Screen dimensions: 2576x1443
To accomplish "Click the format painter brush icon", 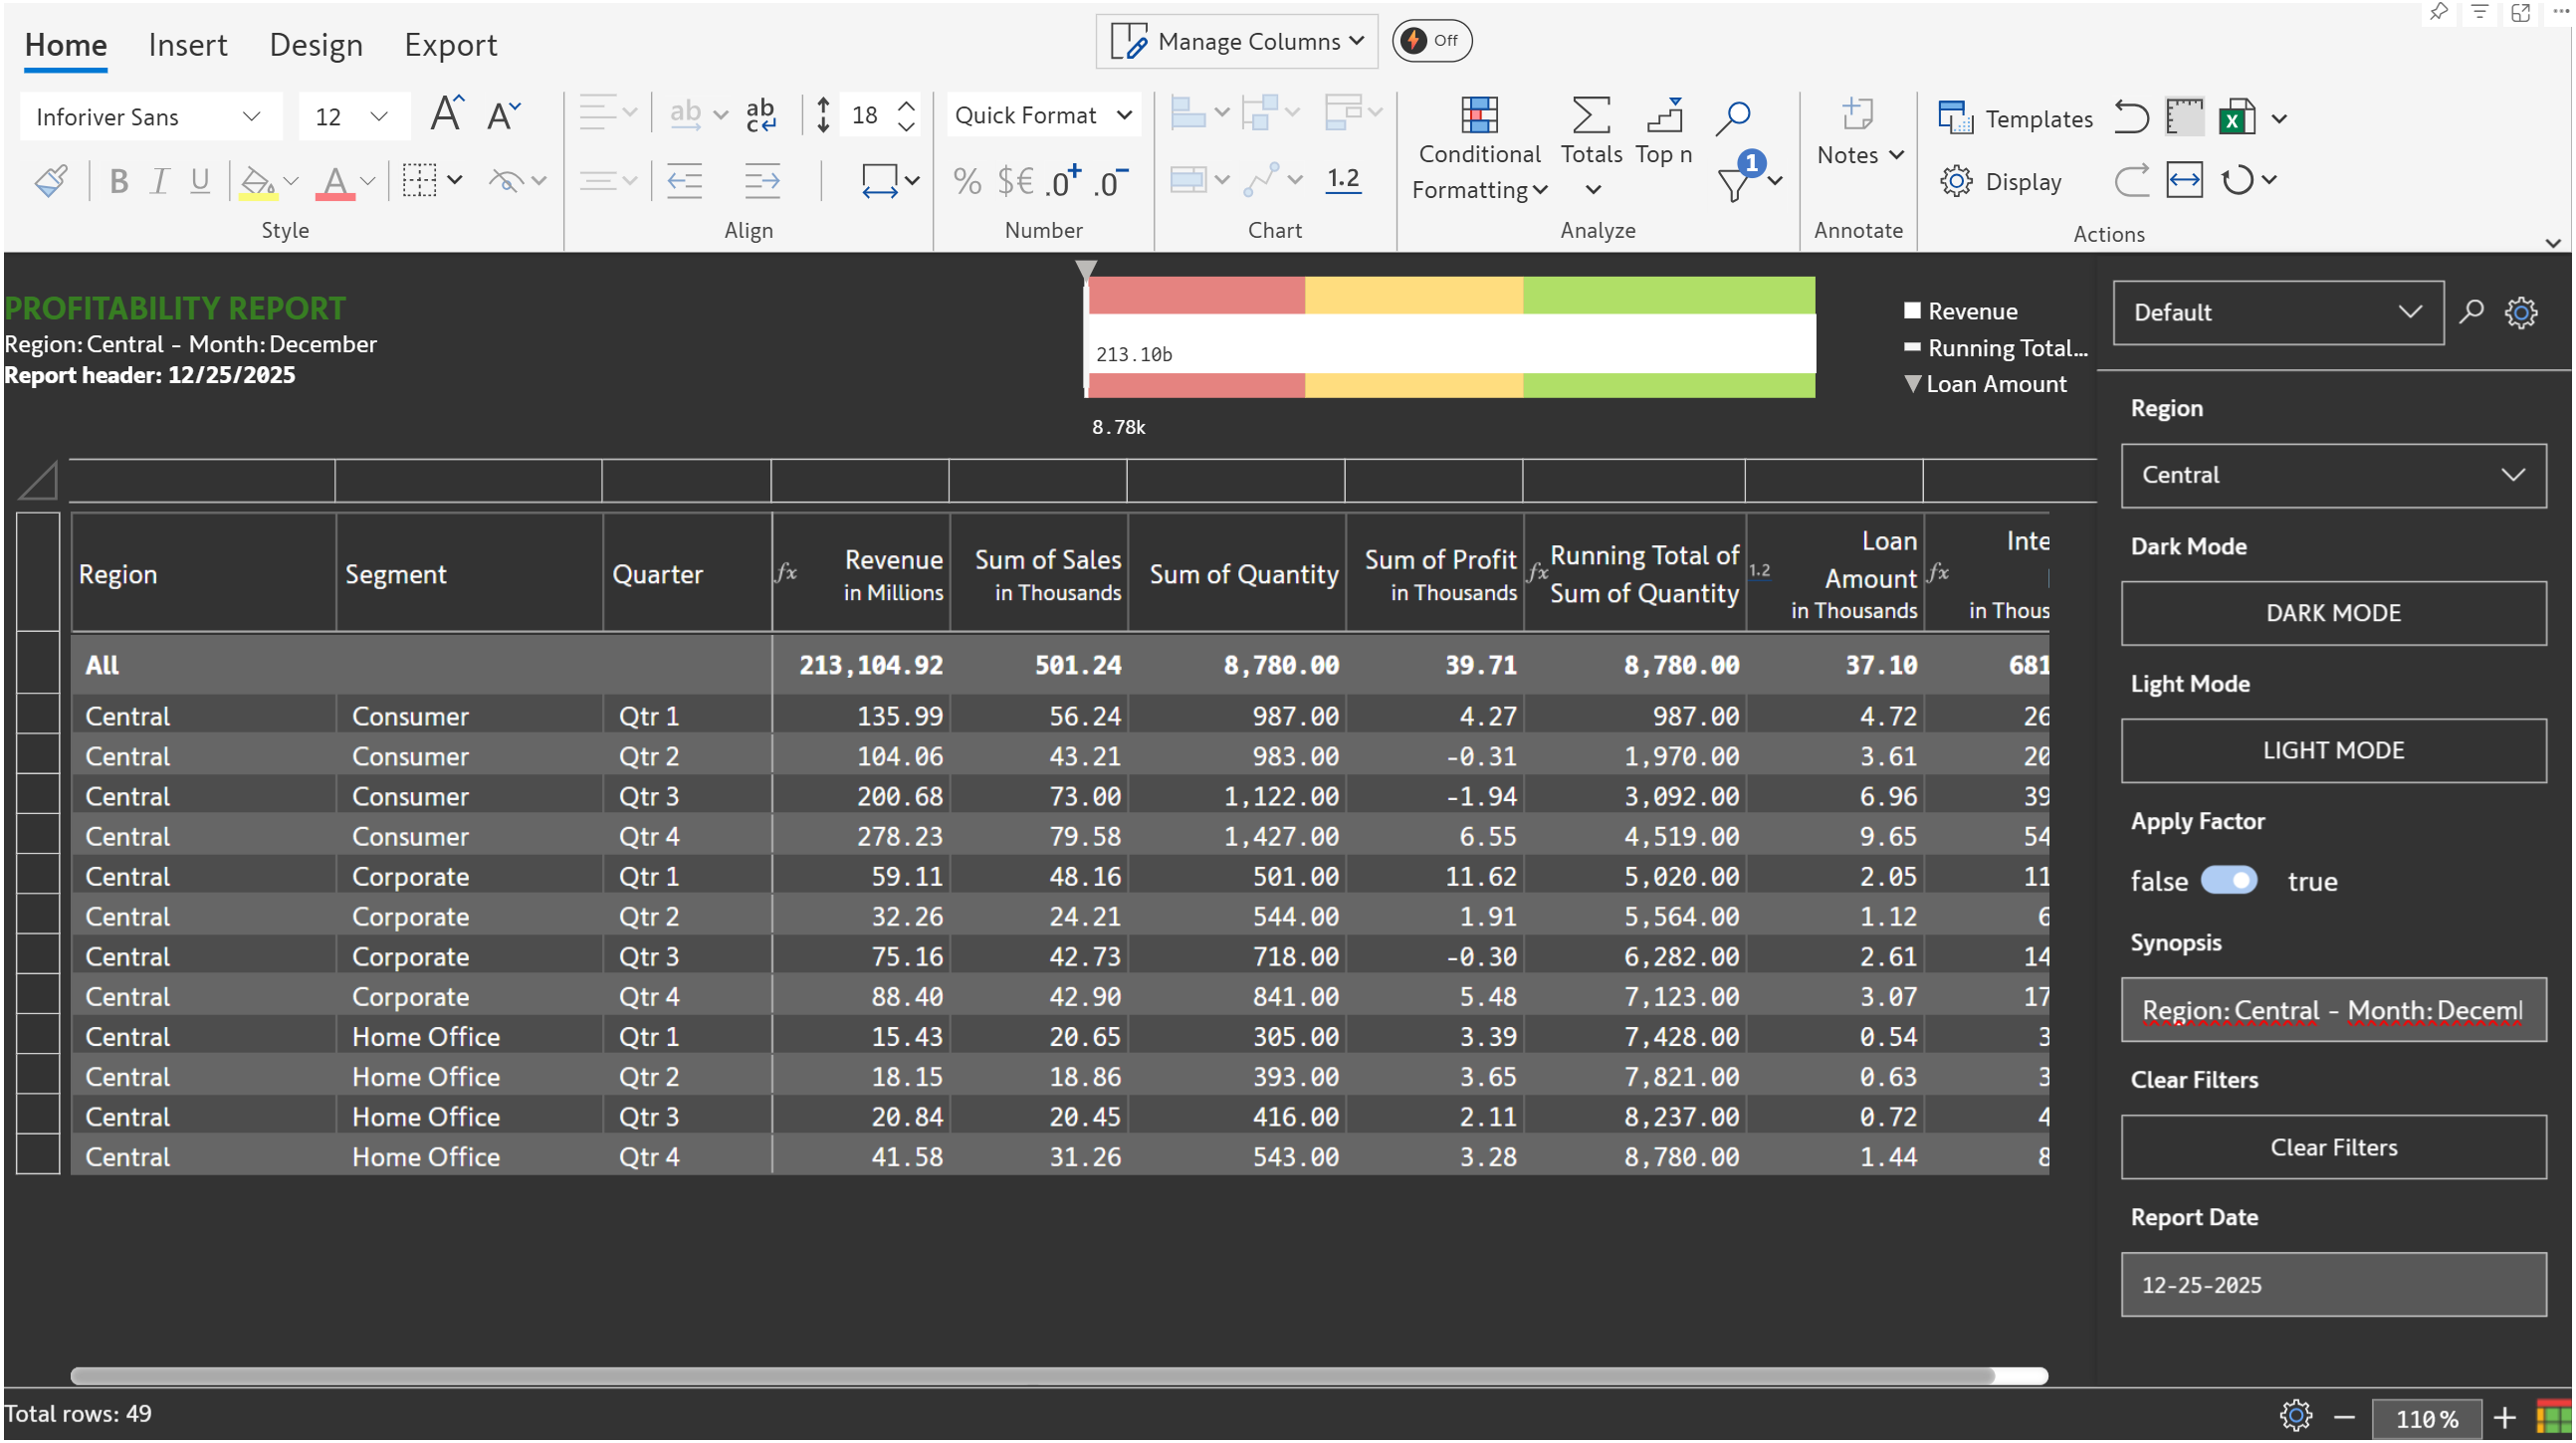I will click(50, 181).
